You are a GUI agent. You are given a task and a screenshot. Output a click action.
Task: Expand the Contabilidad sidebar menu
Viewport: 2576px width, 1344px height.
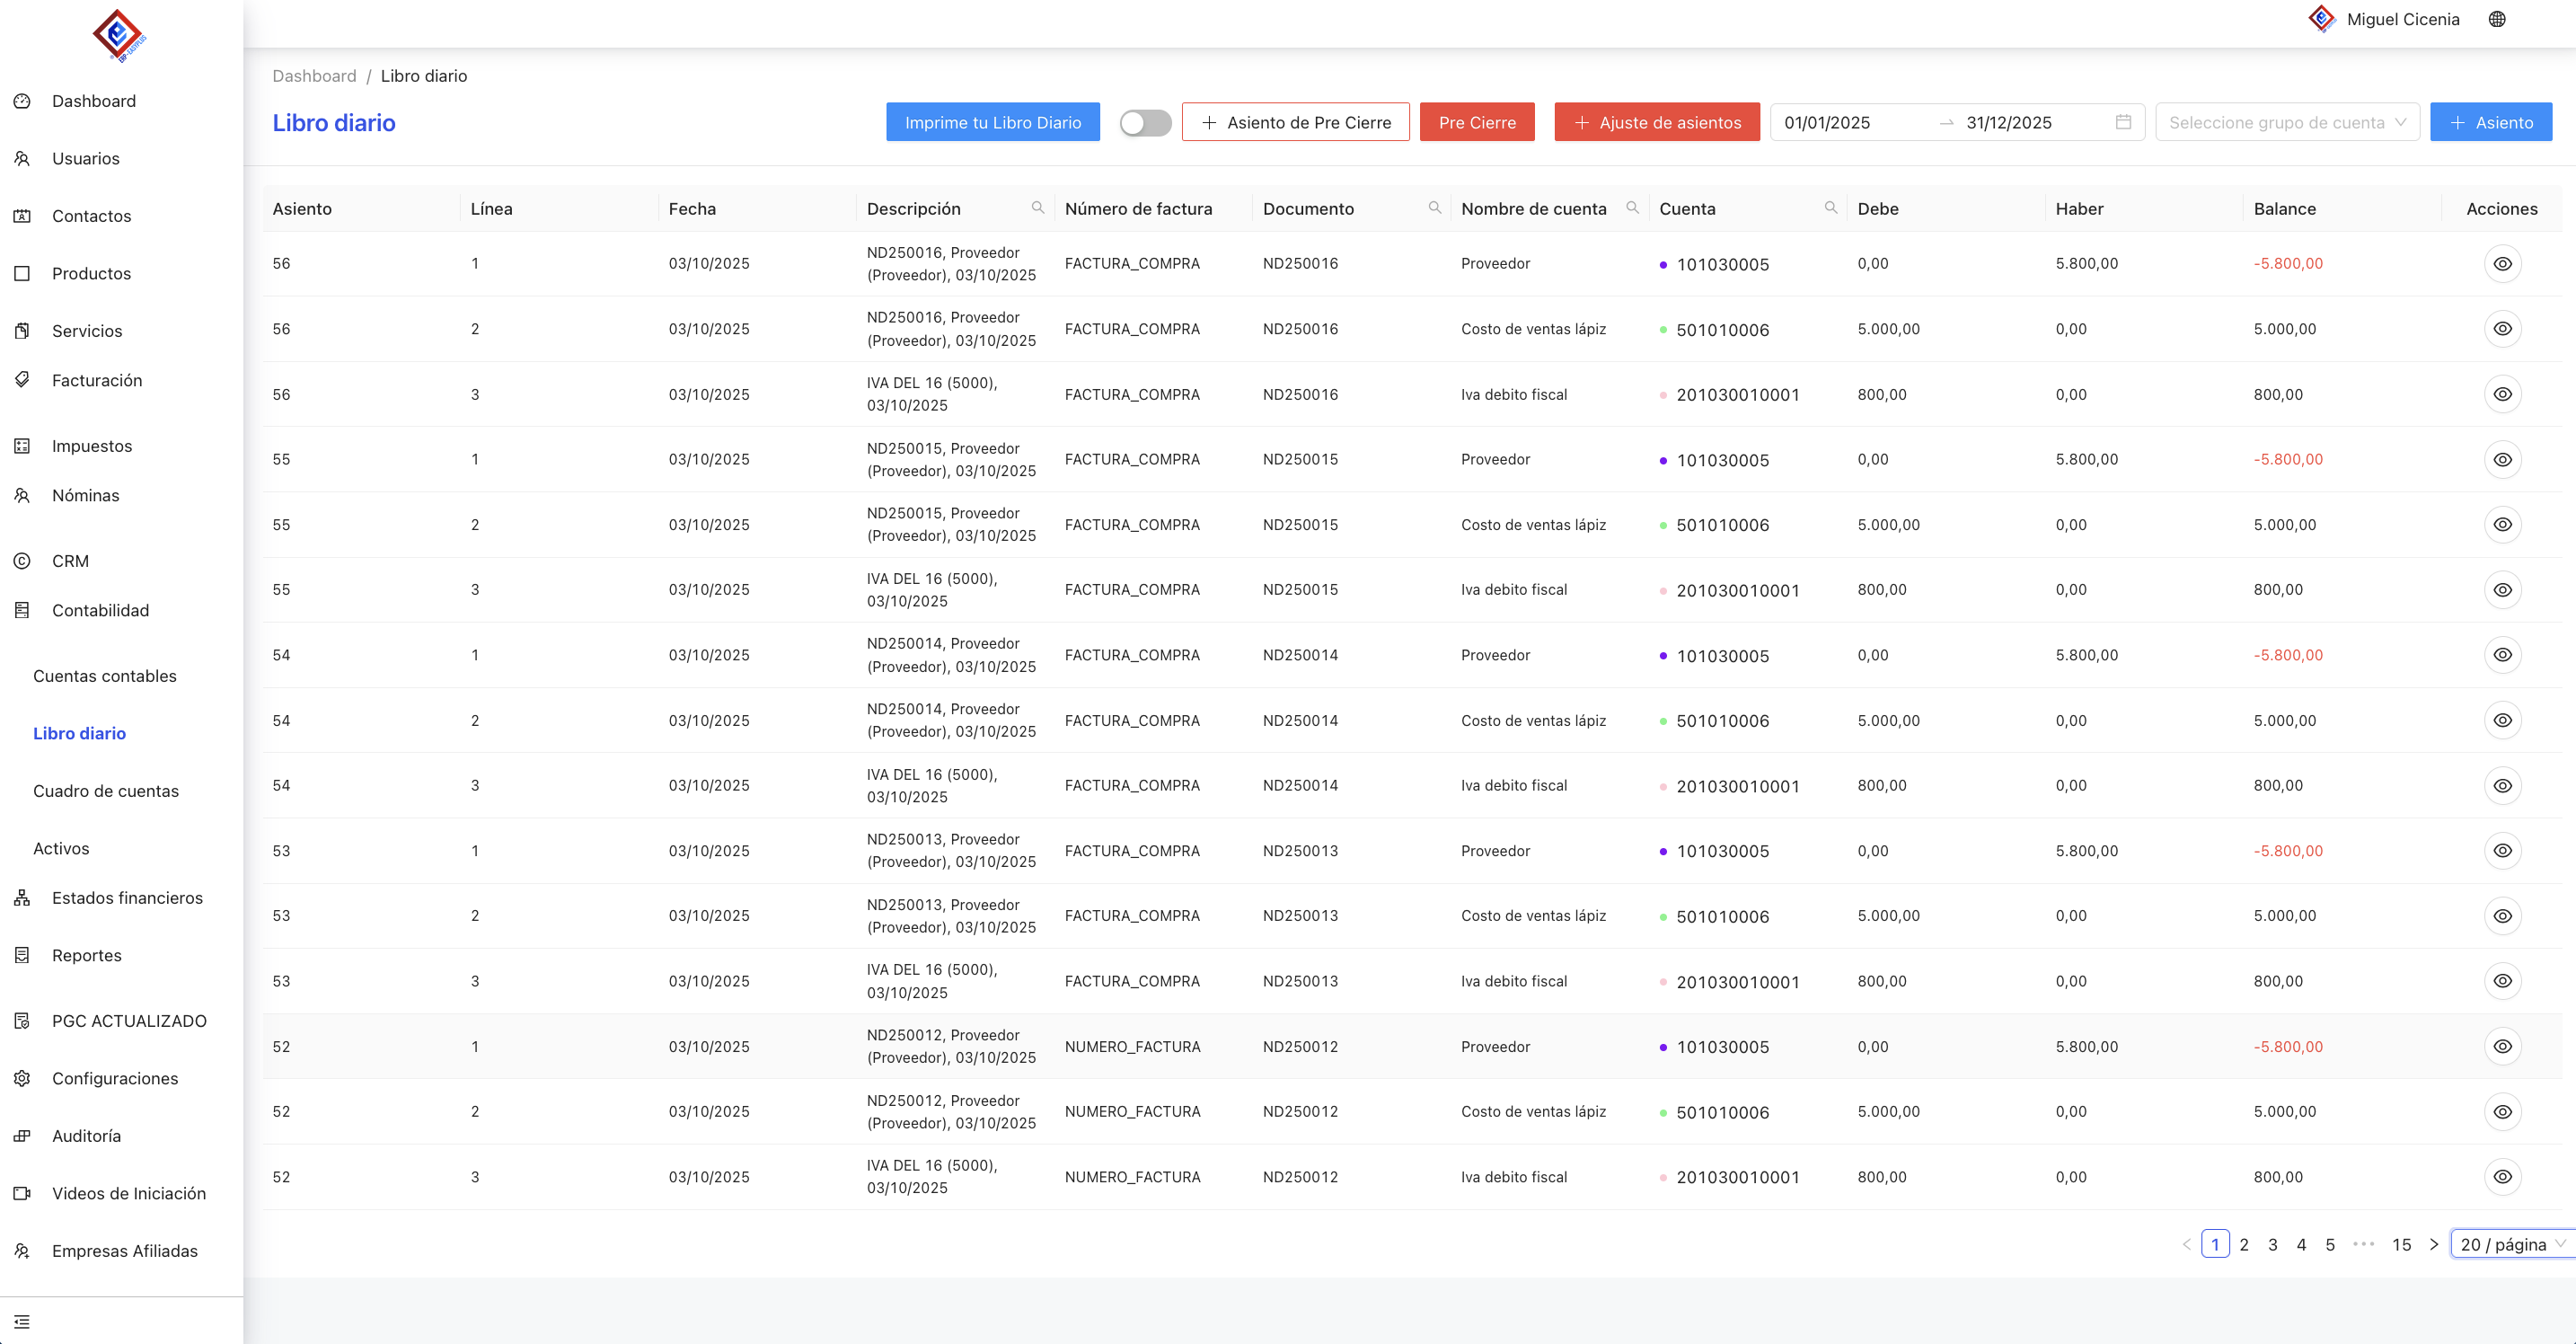click(x=100, y=610)
